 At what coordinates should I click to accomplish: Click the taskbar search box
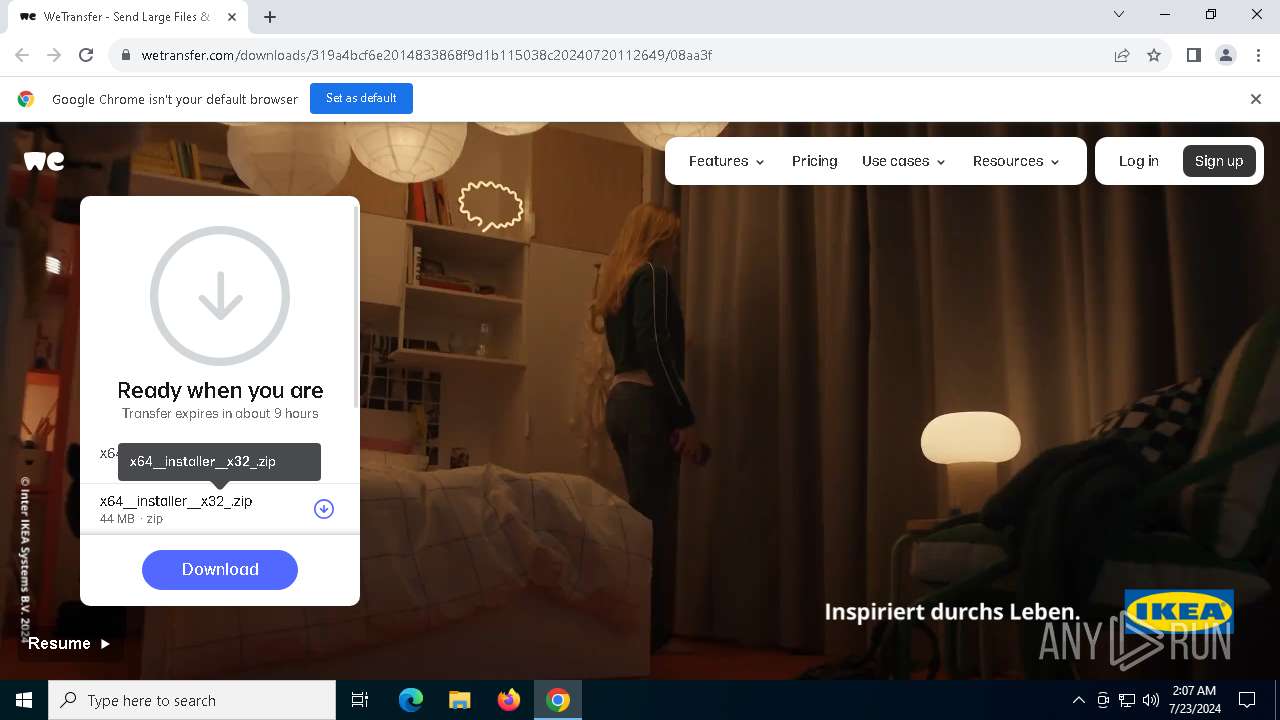(x=192, y=700)
